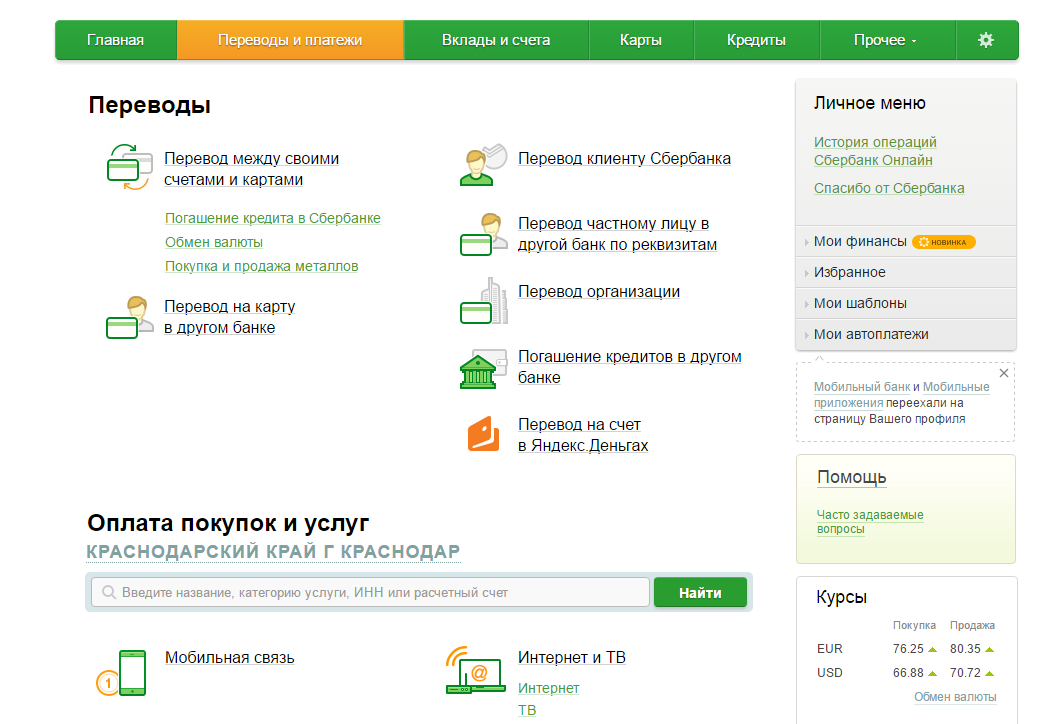Open the settings gear in navigation bar
1040x724 pixels.
tap(986, 40)
